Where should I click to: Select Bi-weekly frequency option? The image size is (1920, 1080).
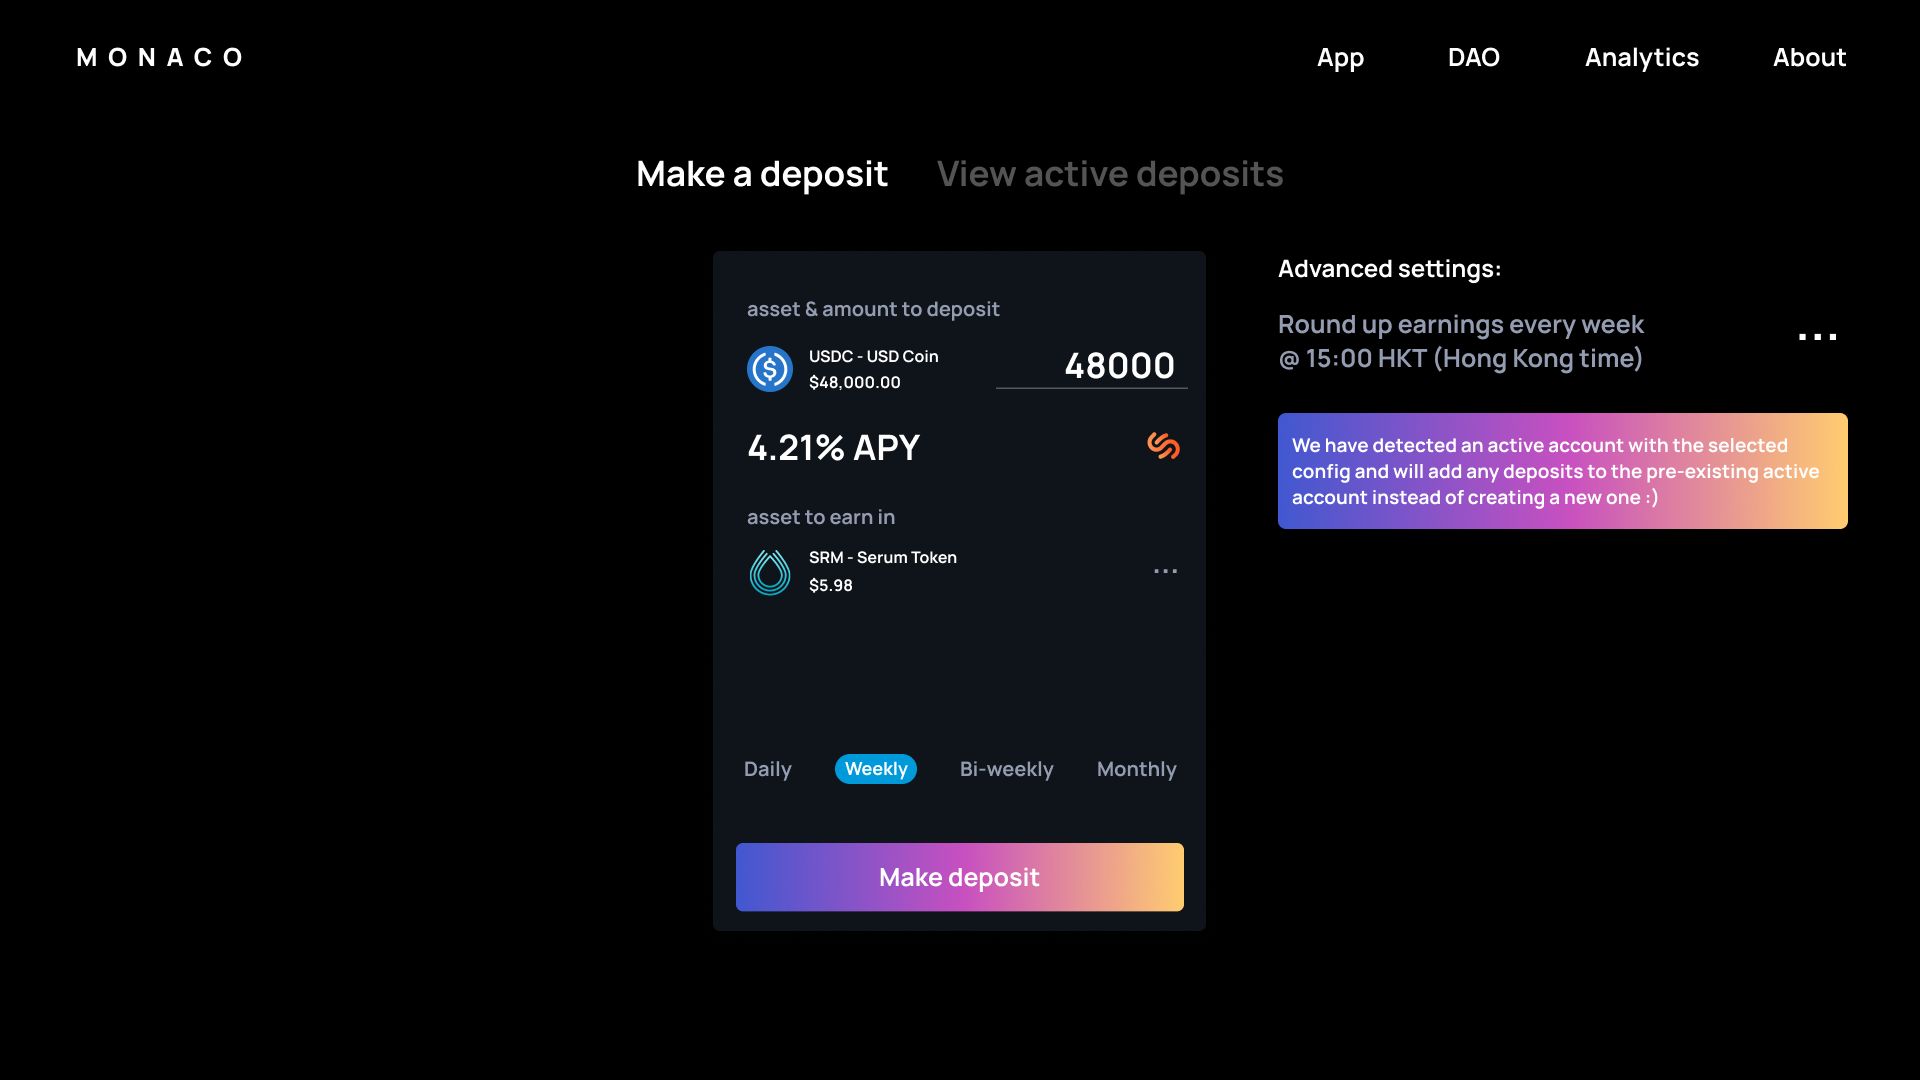coord(1006,769)
